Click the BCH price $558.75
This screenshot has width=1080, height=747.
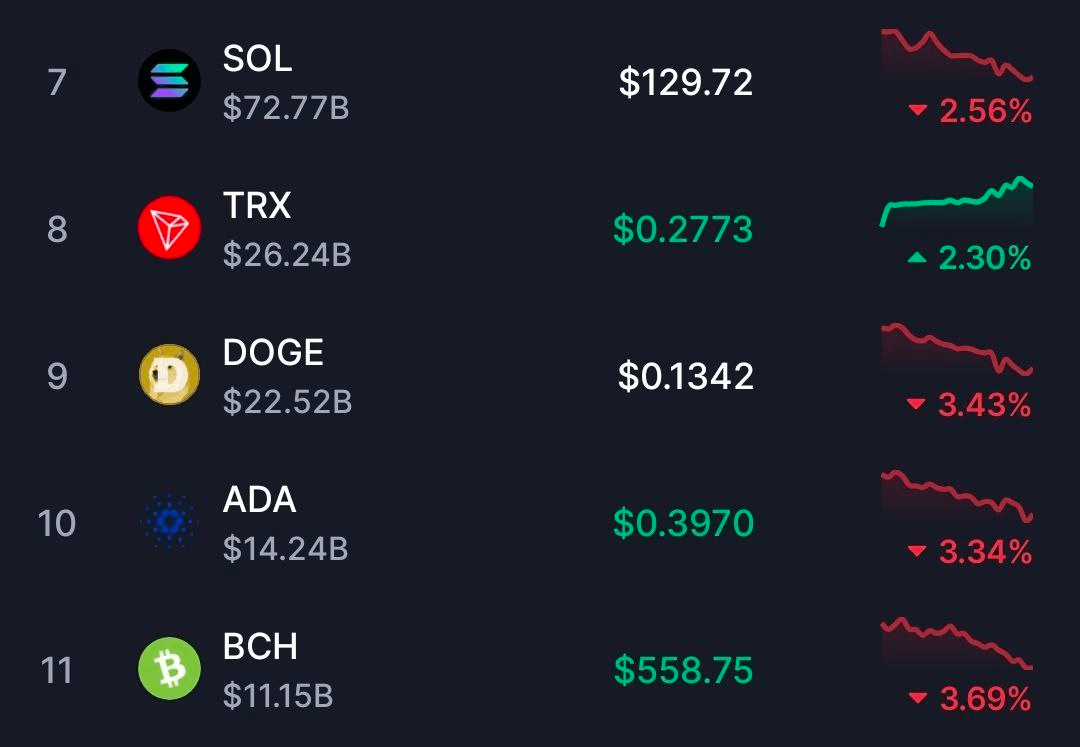683,670
